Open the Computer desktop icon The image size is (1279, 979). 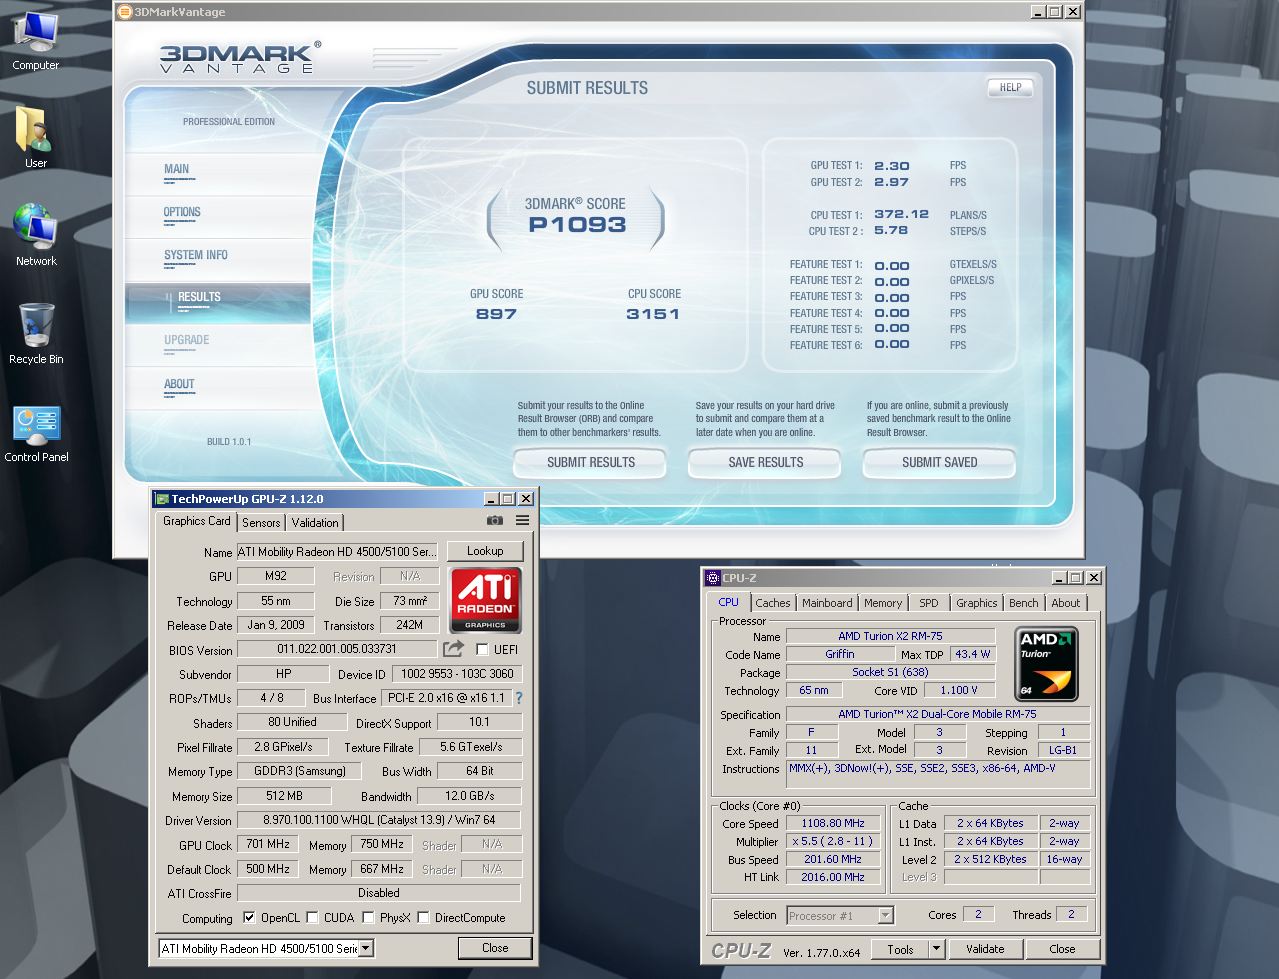click(35, 40)
